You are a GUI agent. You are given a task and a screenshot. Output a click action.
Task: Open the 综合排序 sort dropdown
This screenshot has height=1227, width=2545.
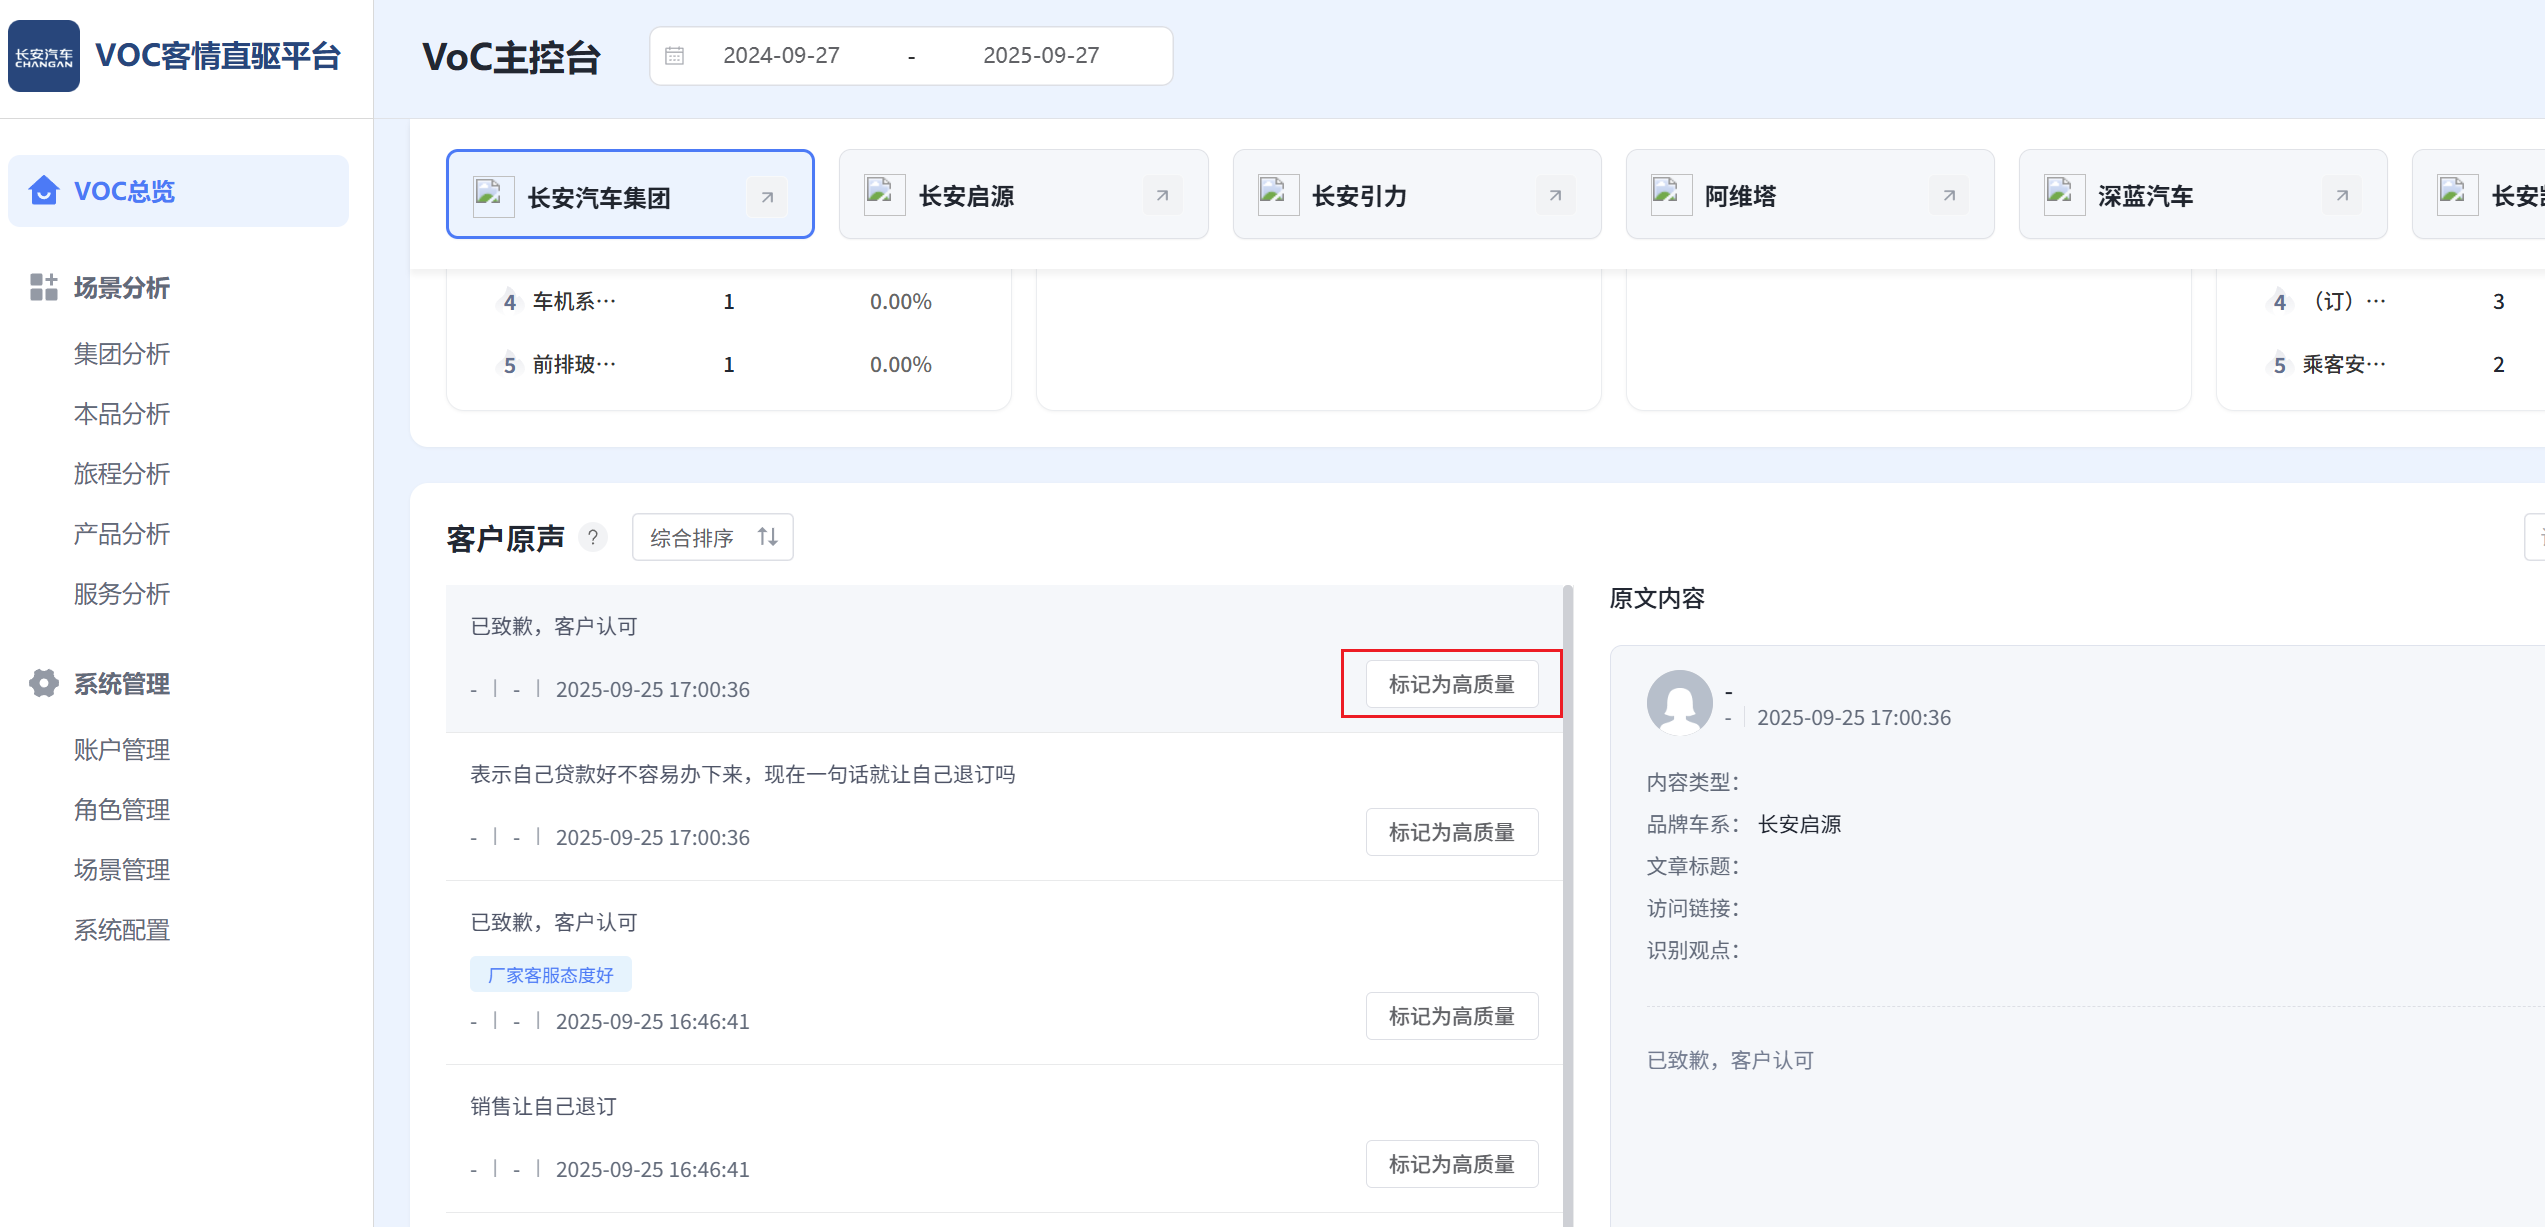(x=712, y=538)
